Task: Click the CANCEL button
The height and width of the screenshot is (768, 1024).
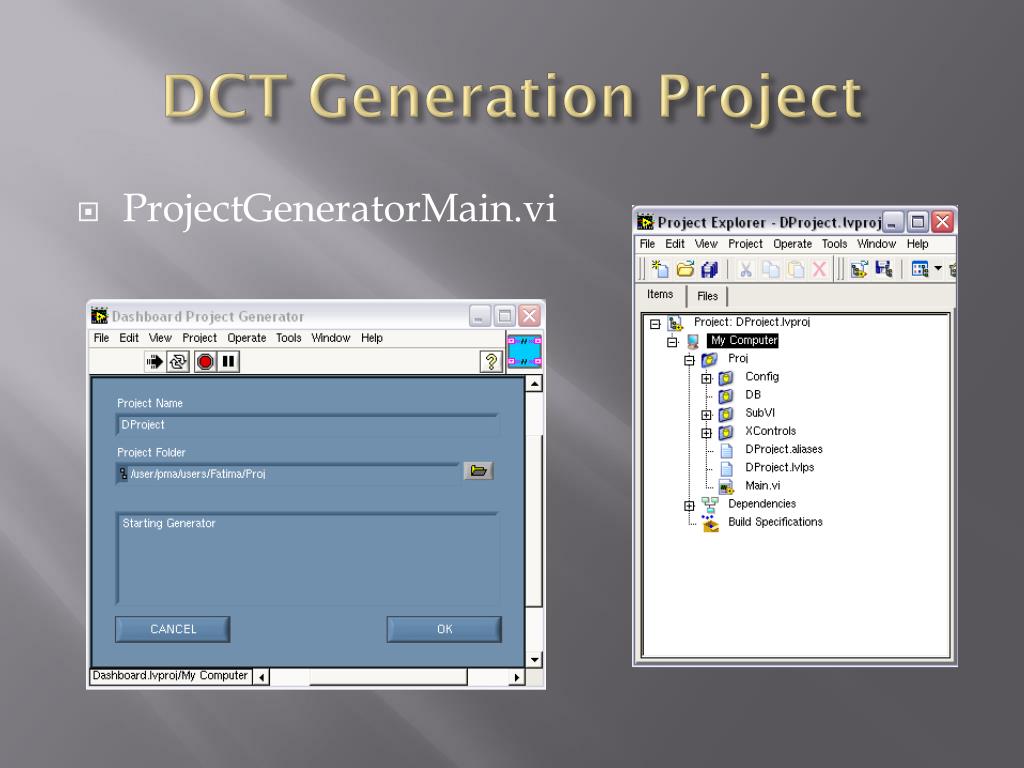Action: pos(172,629)
